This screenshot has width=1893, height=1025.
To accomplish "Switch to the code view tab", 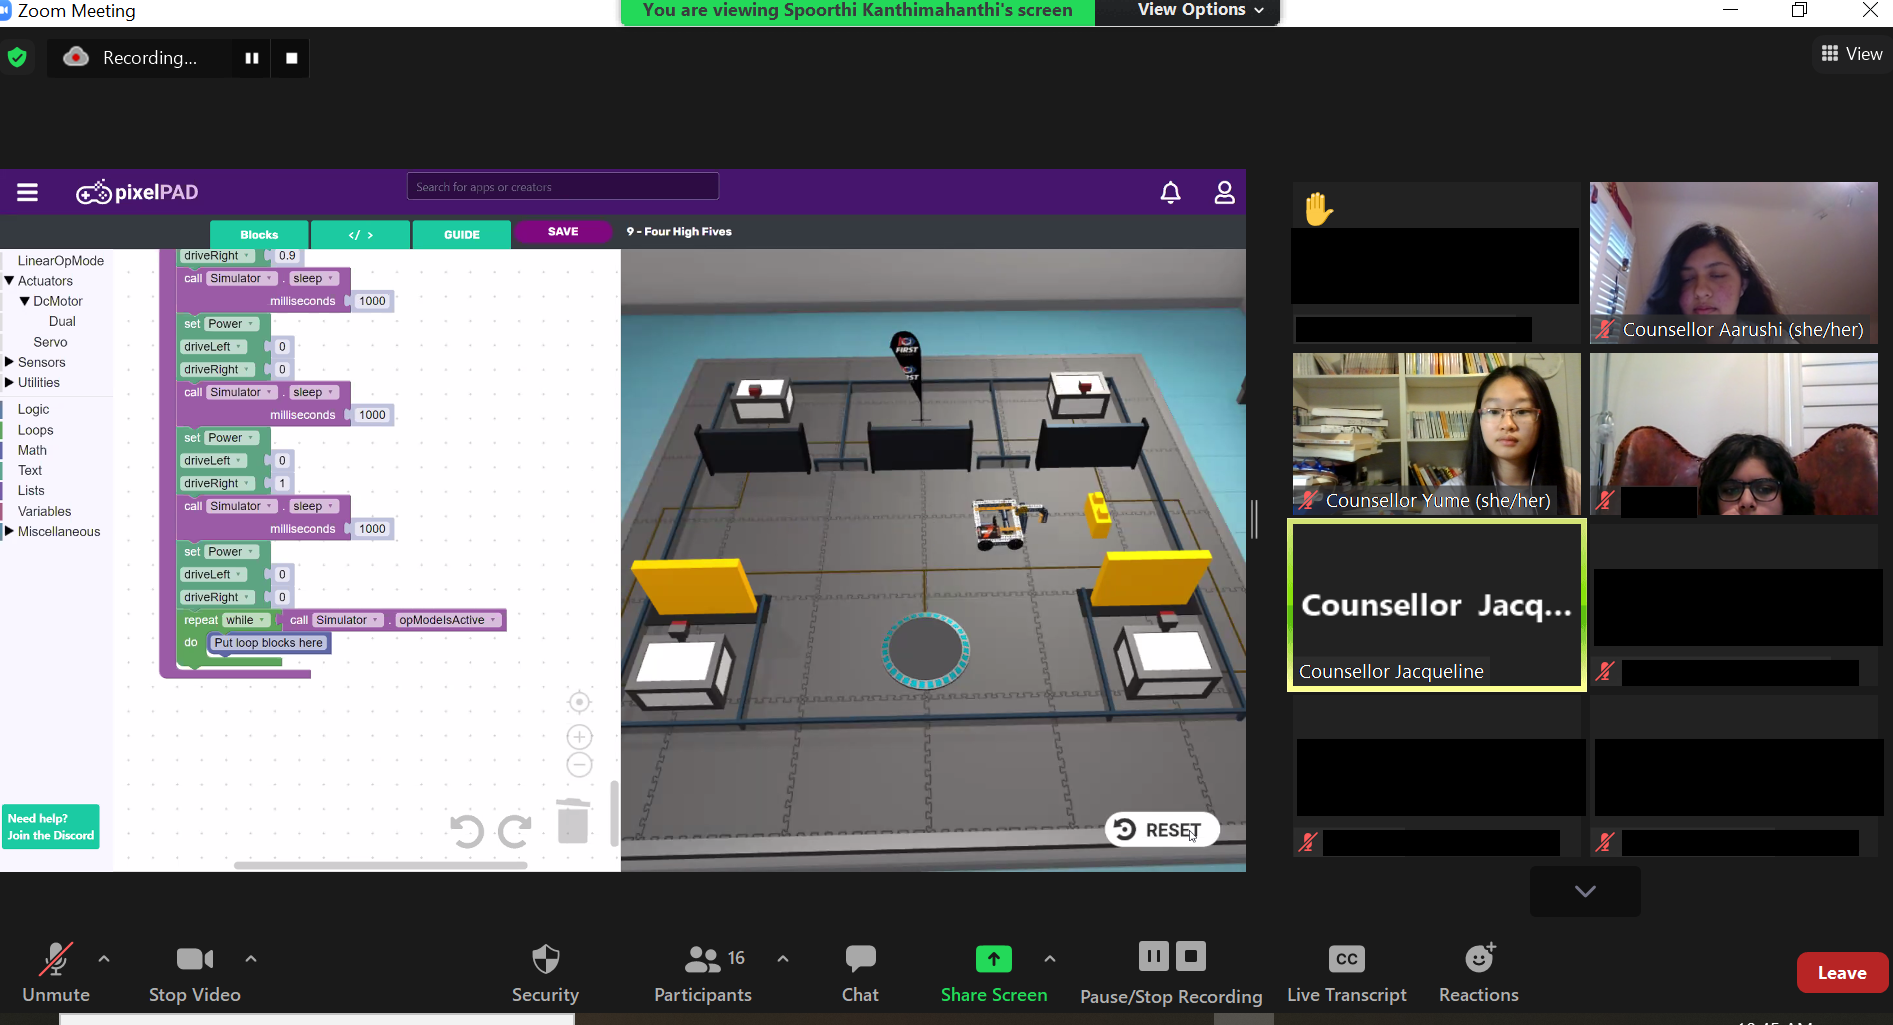I will click(360, 234).
